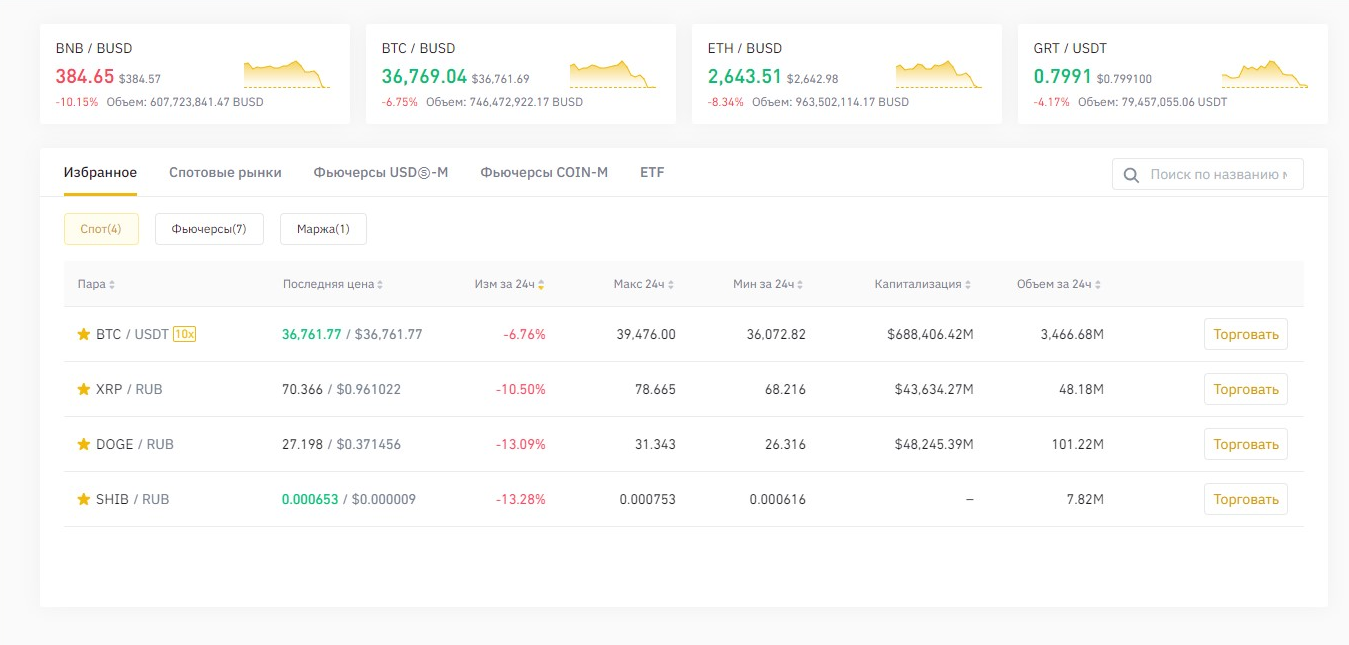Open the ETH / BUSD sparkline chart
1349x645 pixels.
[x=939, y=75]
